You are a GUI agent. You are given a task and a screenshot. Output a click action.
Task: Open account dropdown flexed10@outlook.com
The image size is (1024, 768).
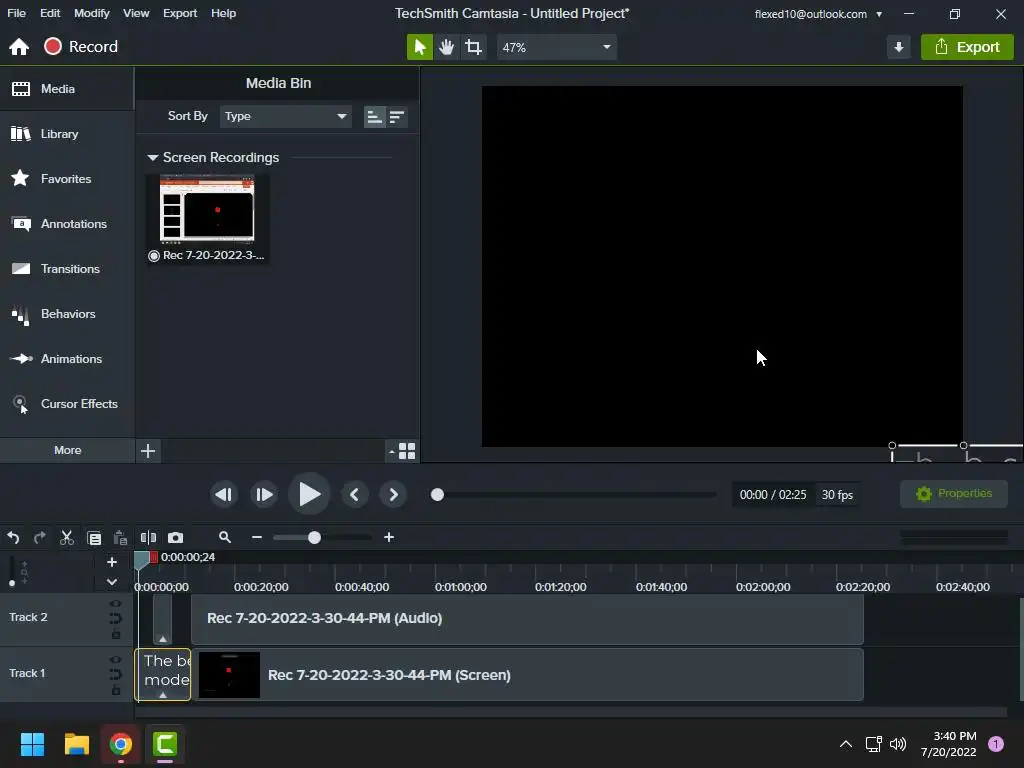coord(818,14)
